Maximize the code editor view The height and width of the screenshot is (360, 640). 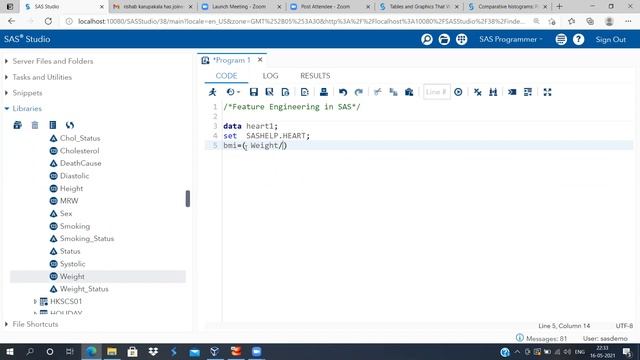(x=547, y=92)
